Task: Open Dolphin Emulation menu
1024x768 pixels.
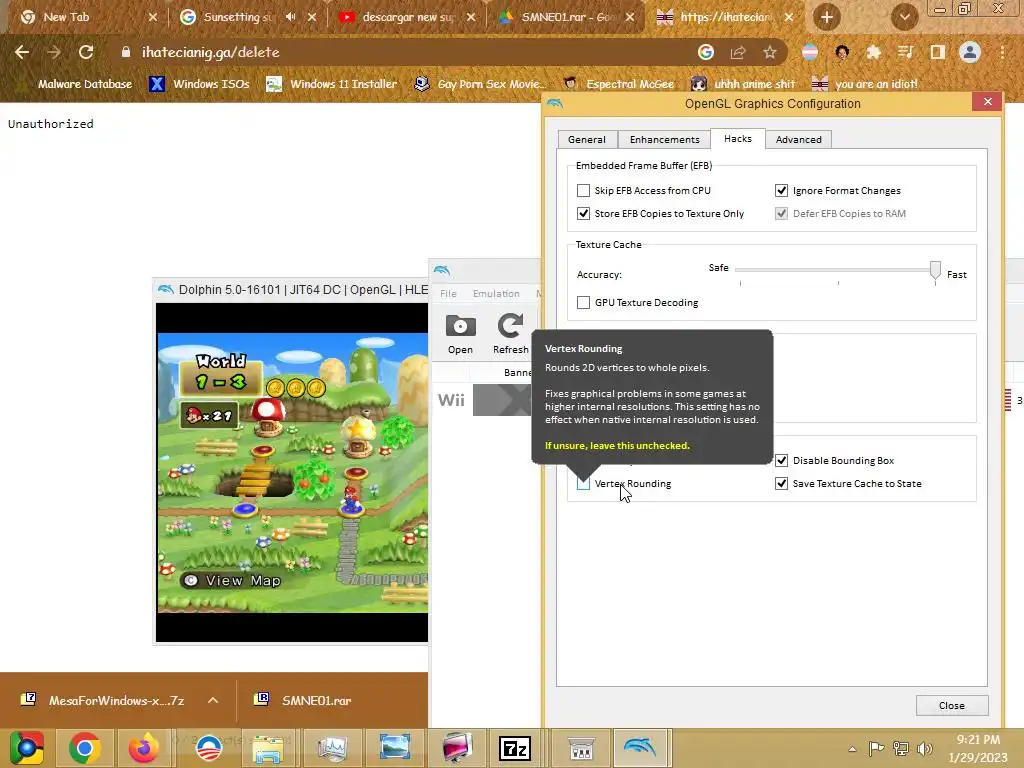Action: pos(496,294)
